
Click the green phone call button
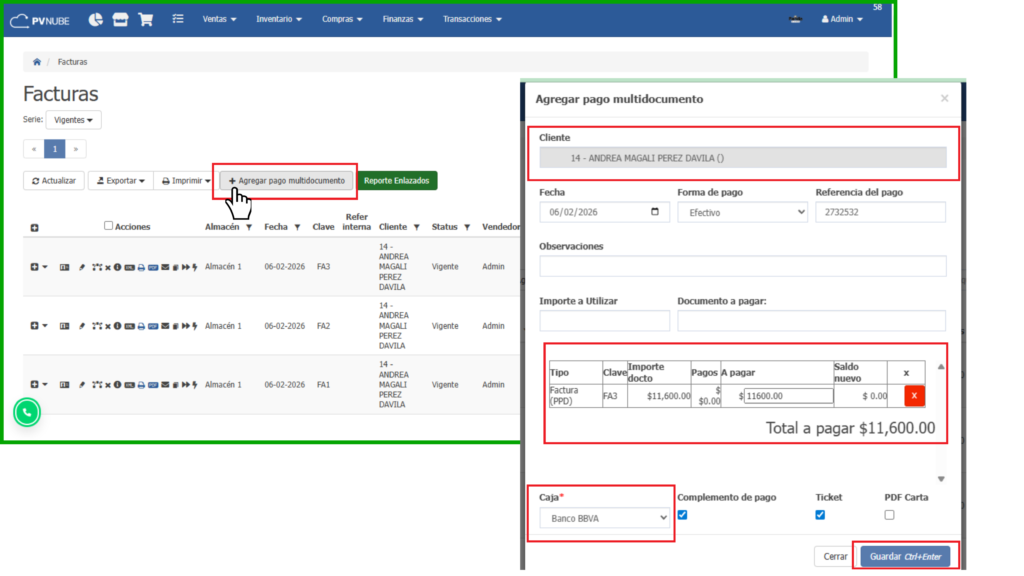click(27, 411)
